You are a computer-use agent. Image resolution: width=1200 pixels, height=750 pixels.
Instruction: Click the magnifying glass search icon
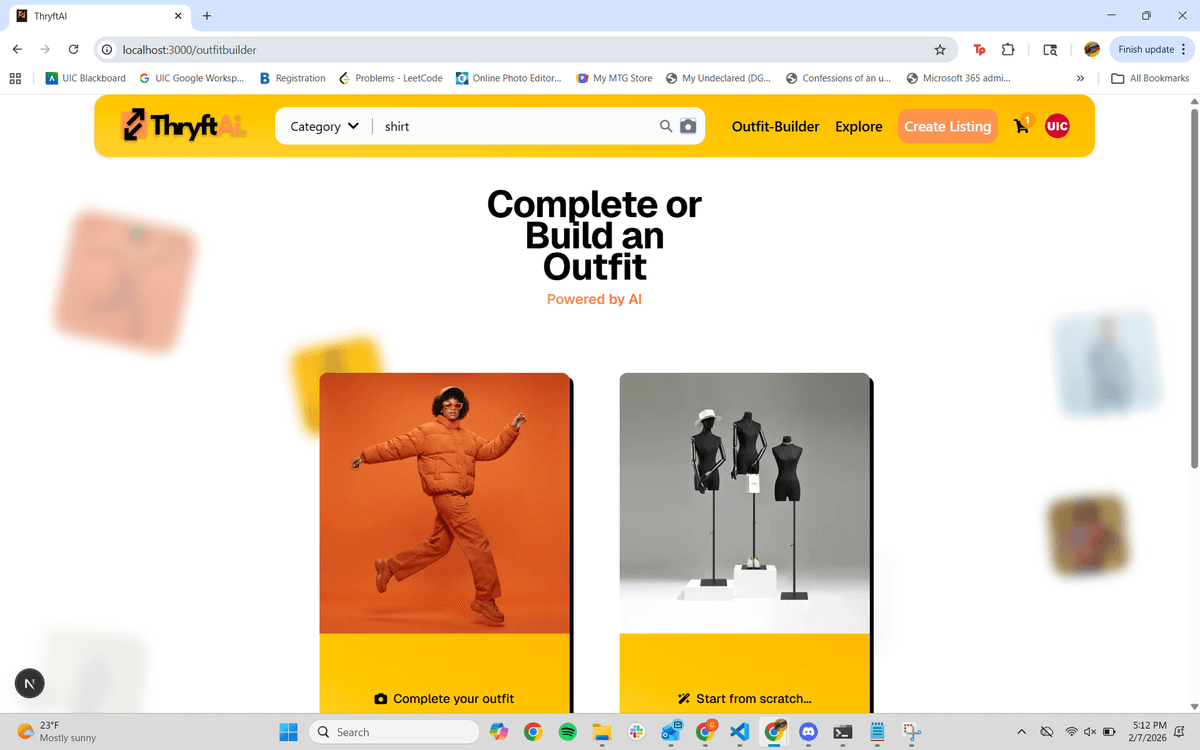(664, 126)
